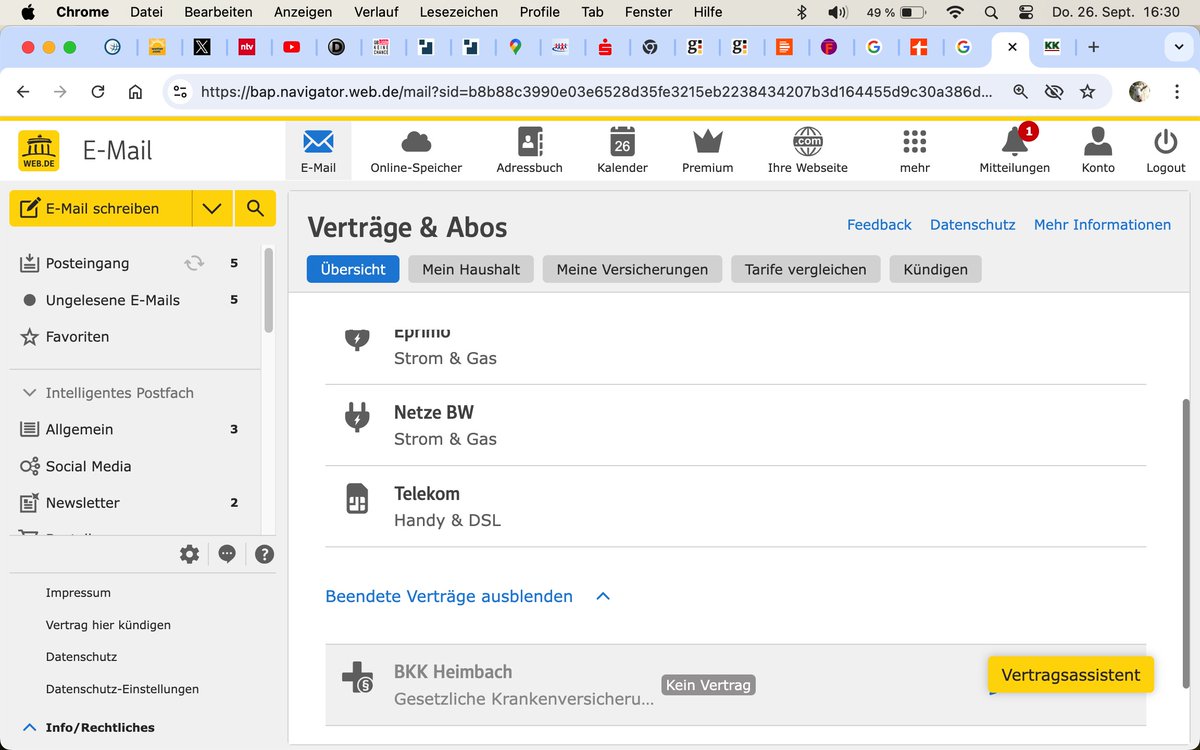Open Favoriten folder

coord(77,337)
